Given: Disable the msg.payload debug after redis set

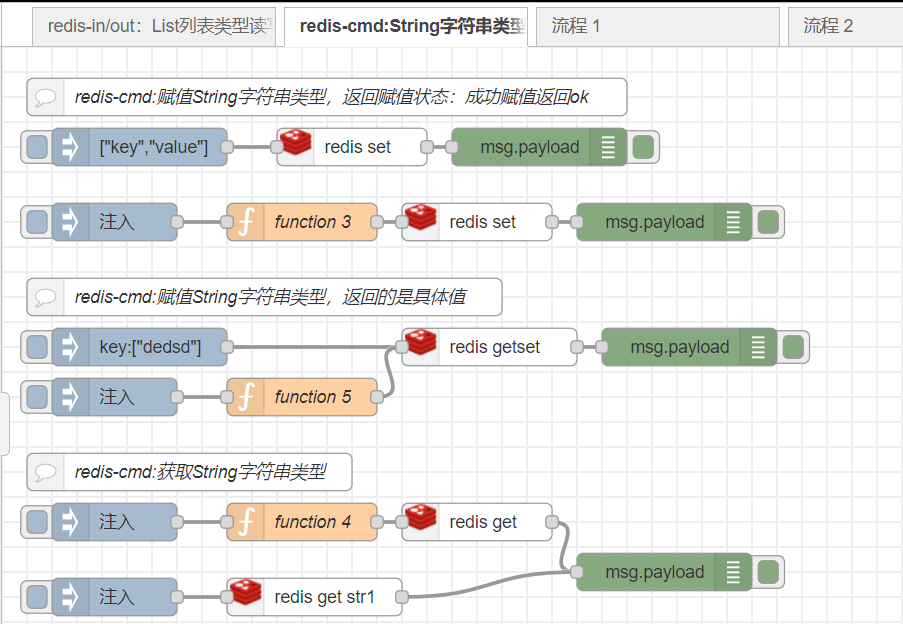Looking at the screenshot, I should point(643,147).
